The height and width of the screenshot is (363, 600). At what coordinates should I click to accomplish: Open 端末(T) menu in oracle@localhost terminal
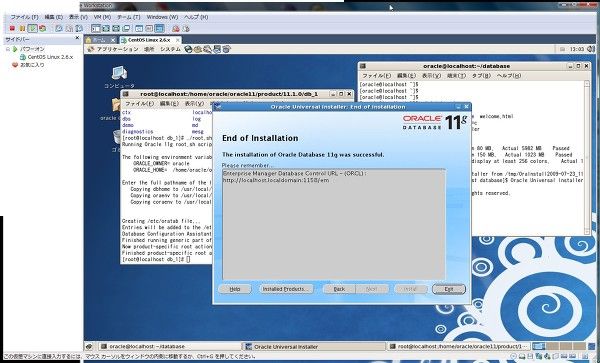coord(457,76)
